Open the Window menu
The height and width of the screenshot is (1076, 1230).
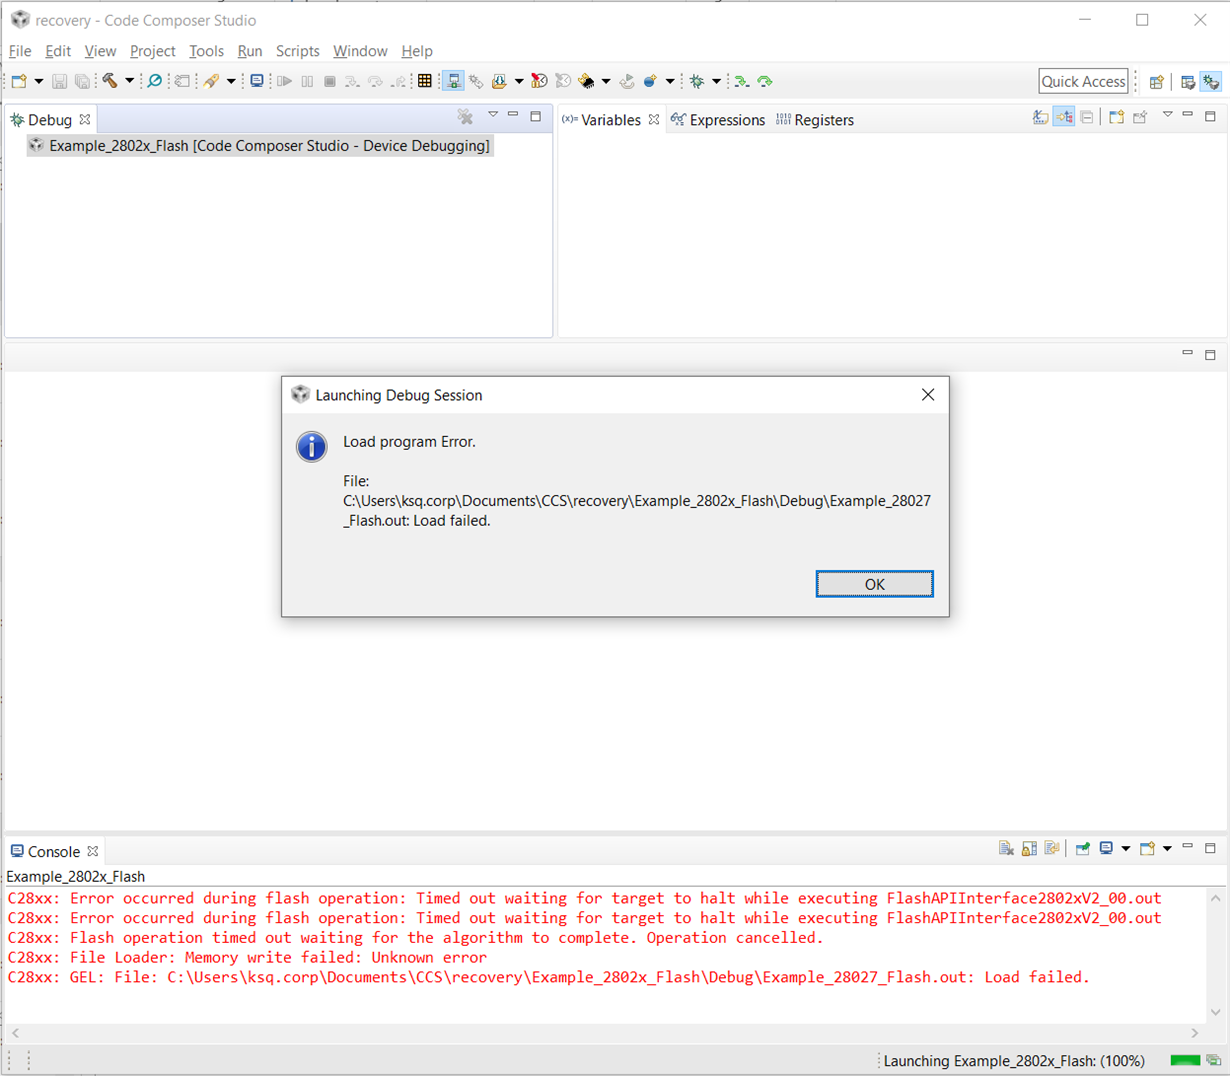coord(360,51)
